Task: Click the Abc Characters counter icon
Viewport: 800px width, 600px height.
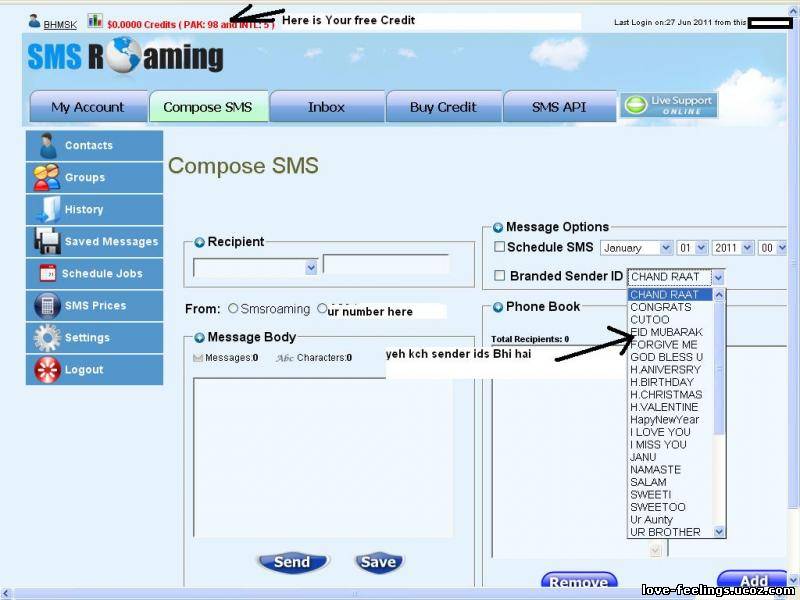Action: point(285,358)
